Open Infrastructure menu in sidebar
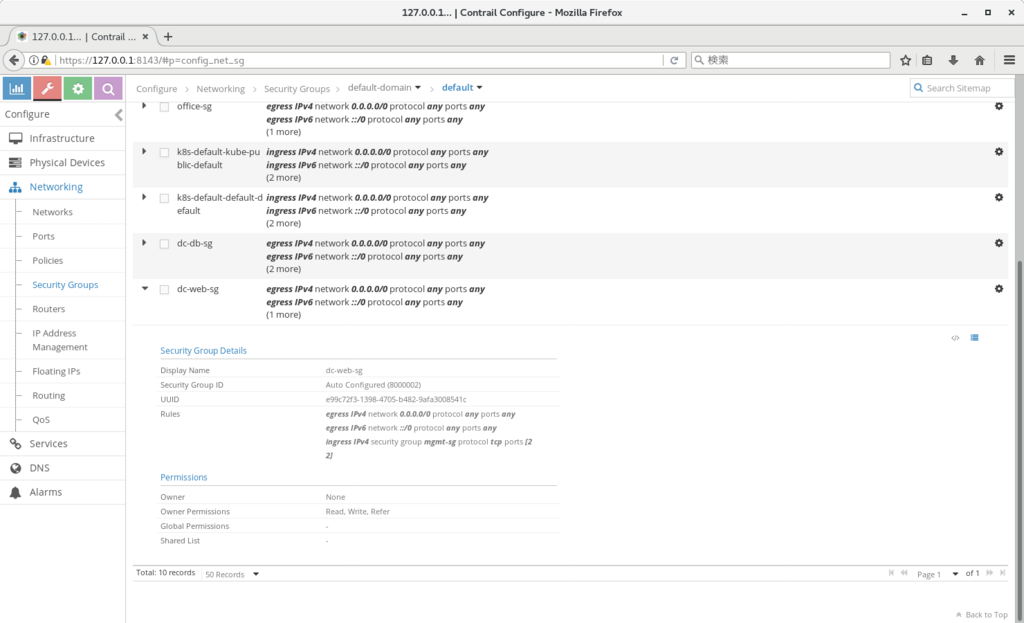This screenshot has height=623, width=1024. click(x=62, y=138)
